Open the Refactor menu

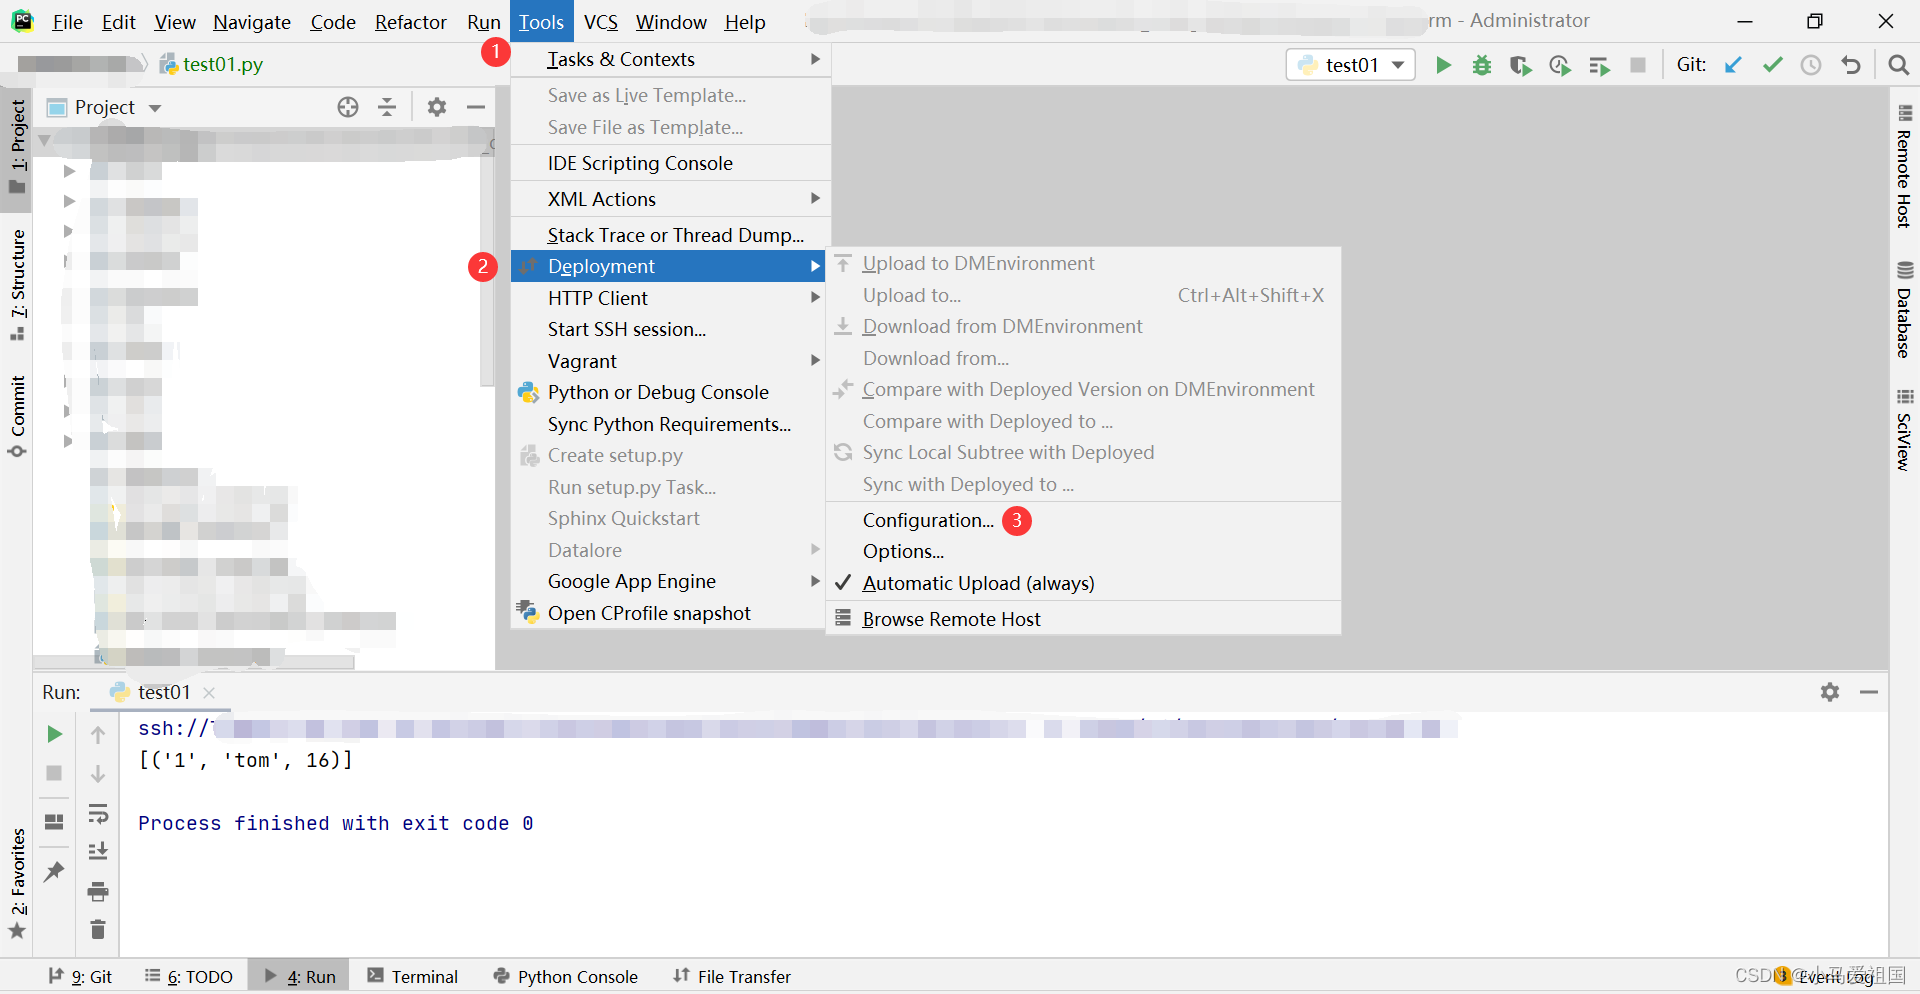[x=410, y=22]
